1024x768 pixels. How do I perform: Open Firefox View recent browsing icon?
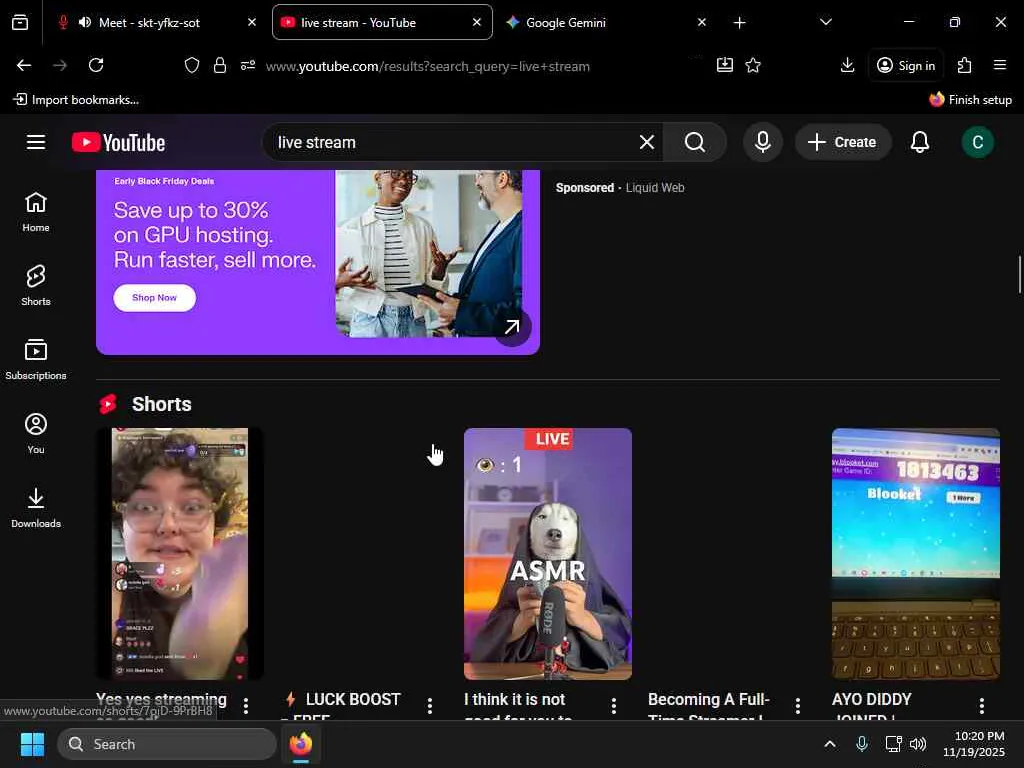(20, 22)
